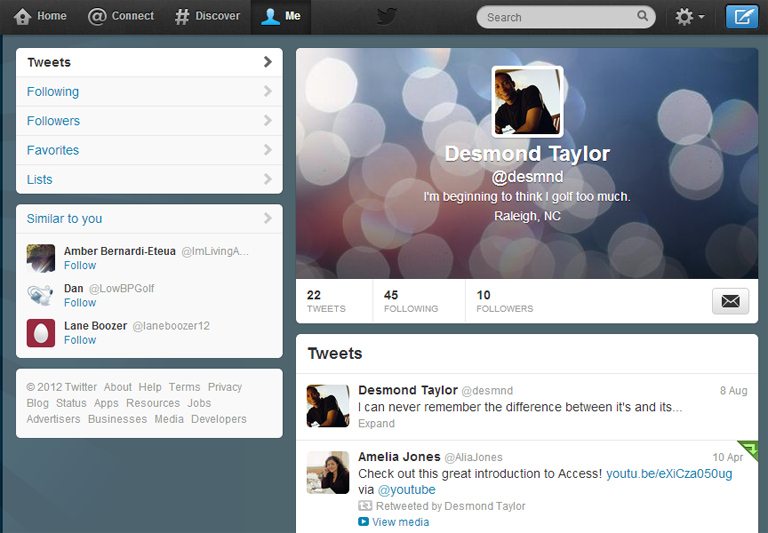Go to the Home tab
The image size is (768, 533).
tap(40, 17)
